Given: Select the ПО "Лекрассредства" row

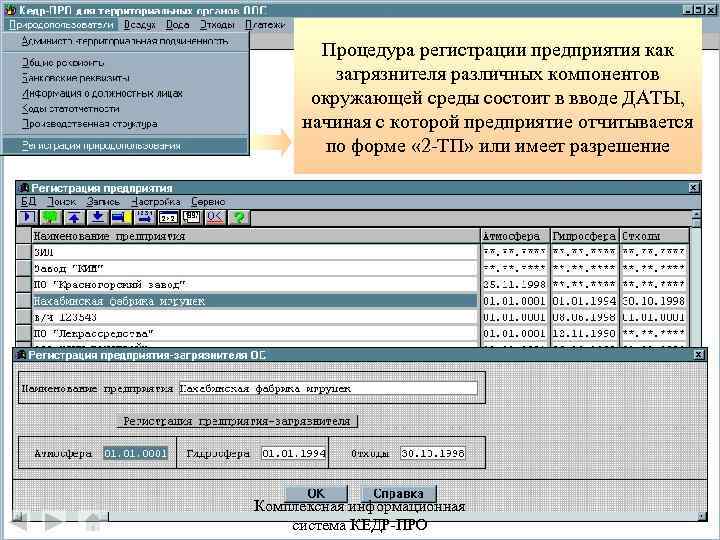Looking at the screenshot, I should tap(255, 333).
